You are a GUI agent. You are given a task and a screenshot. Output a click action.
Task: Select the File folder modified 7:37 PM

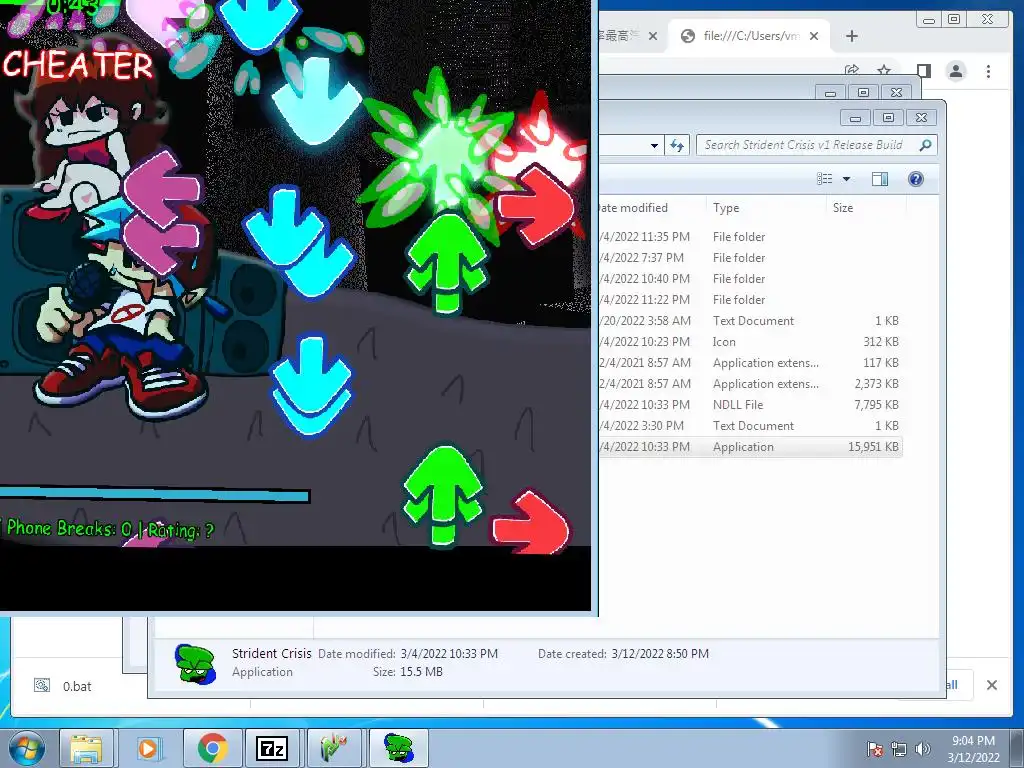point(750,258)
